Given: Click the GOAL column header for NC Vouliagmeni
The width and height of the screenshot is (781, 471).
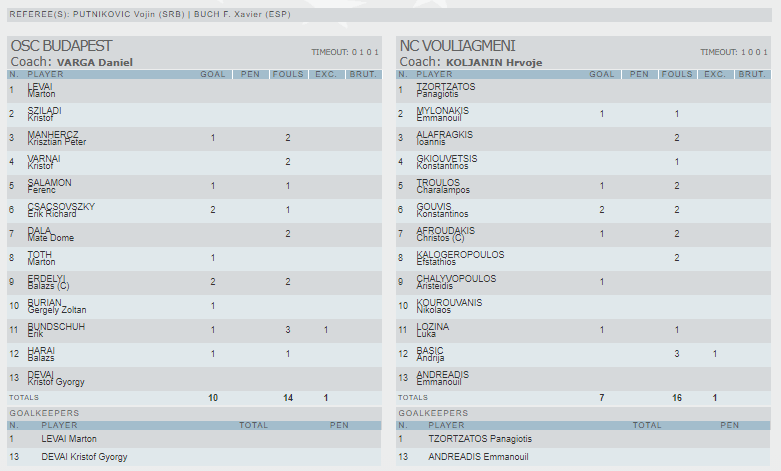Looking at the screenshot, I should (x=601, y=74).
